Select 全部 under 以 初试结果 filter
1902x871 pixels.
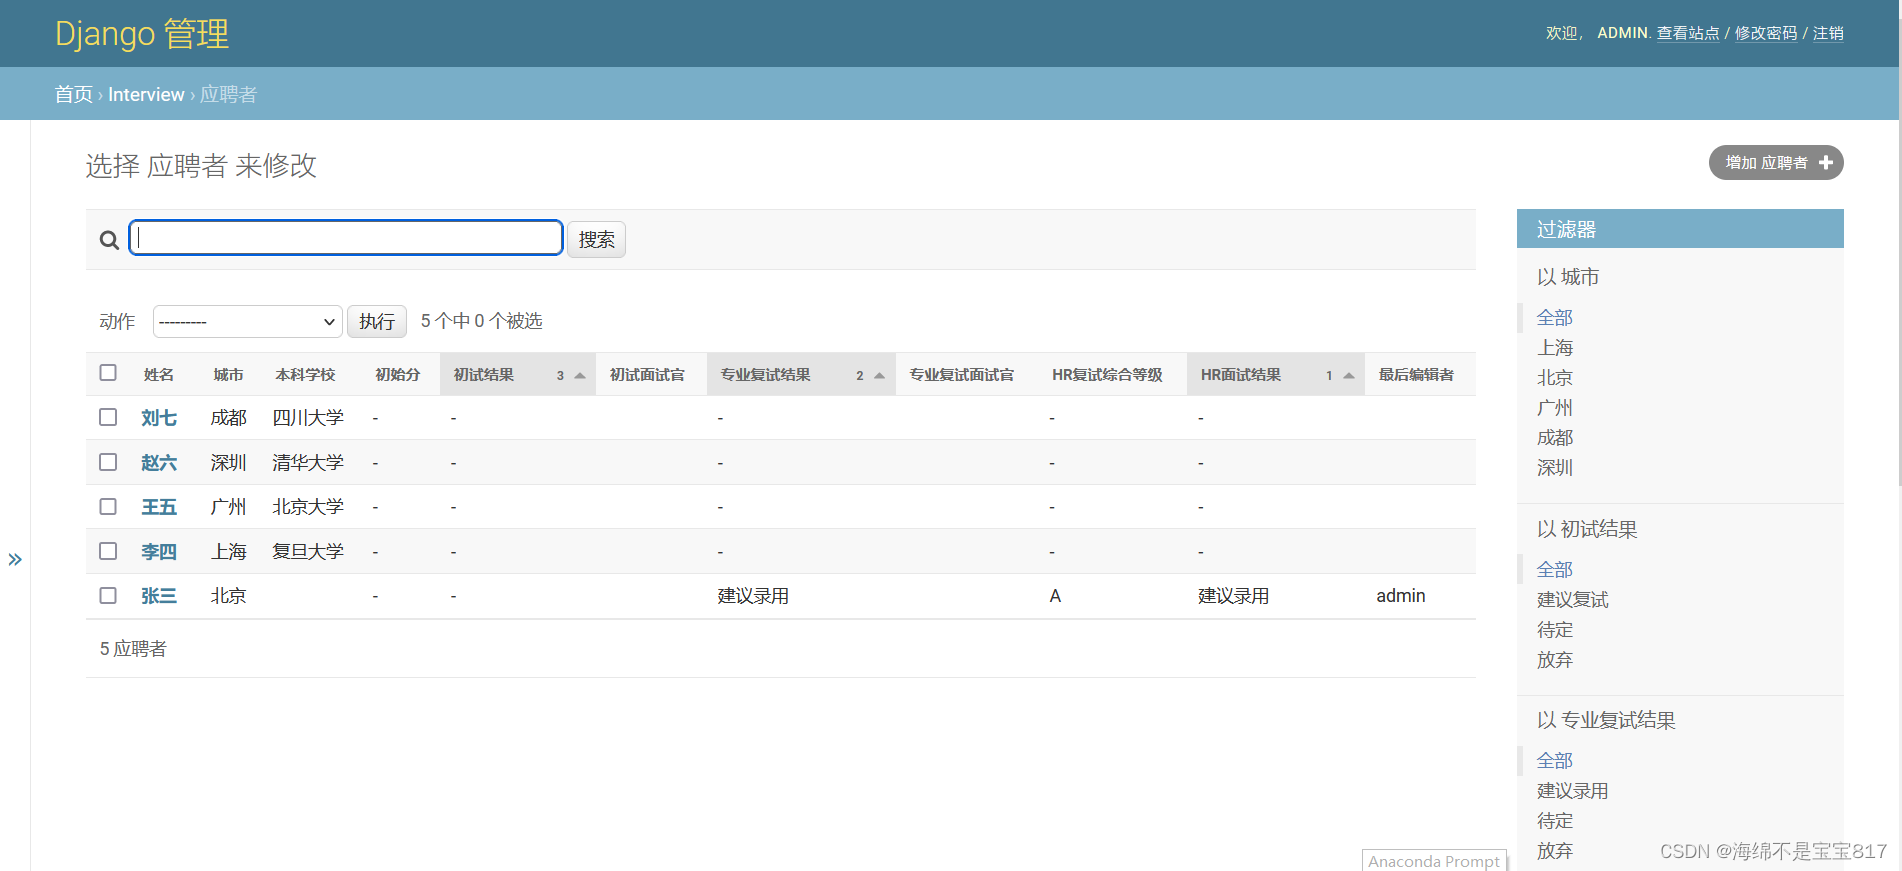click(1555, 570)
